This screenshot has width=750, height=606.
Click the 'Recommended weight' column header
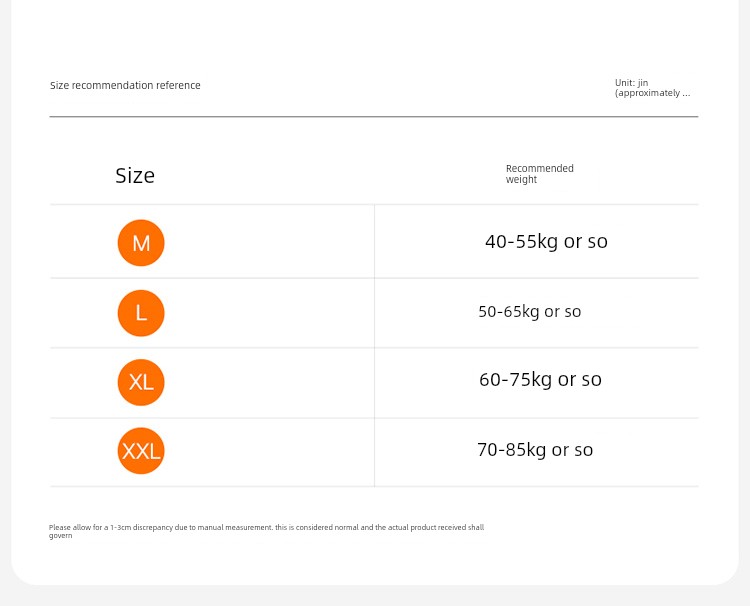(x=540, y=174)
